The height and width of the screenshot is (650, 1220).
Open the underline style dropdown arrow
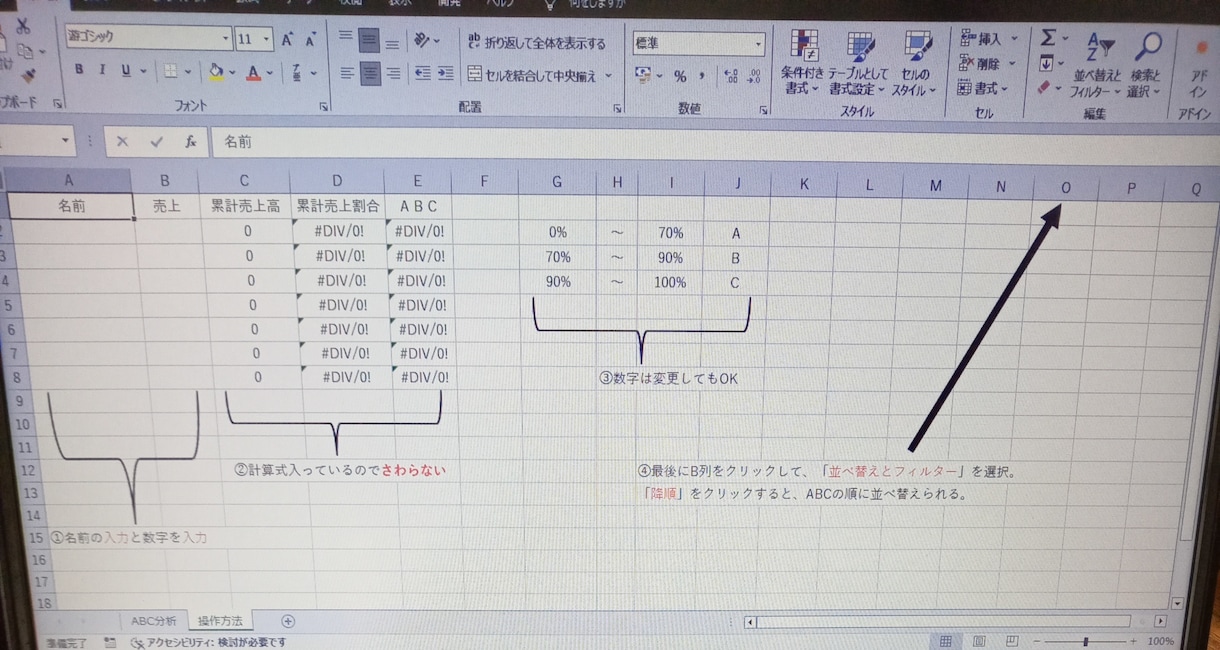pyautogui.click(x=144, y=72)
